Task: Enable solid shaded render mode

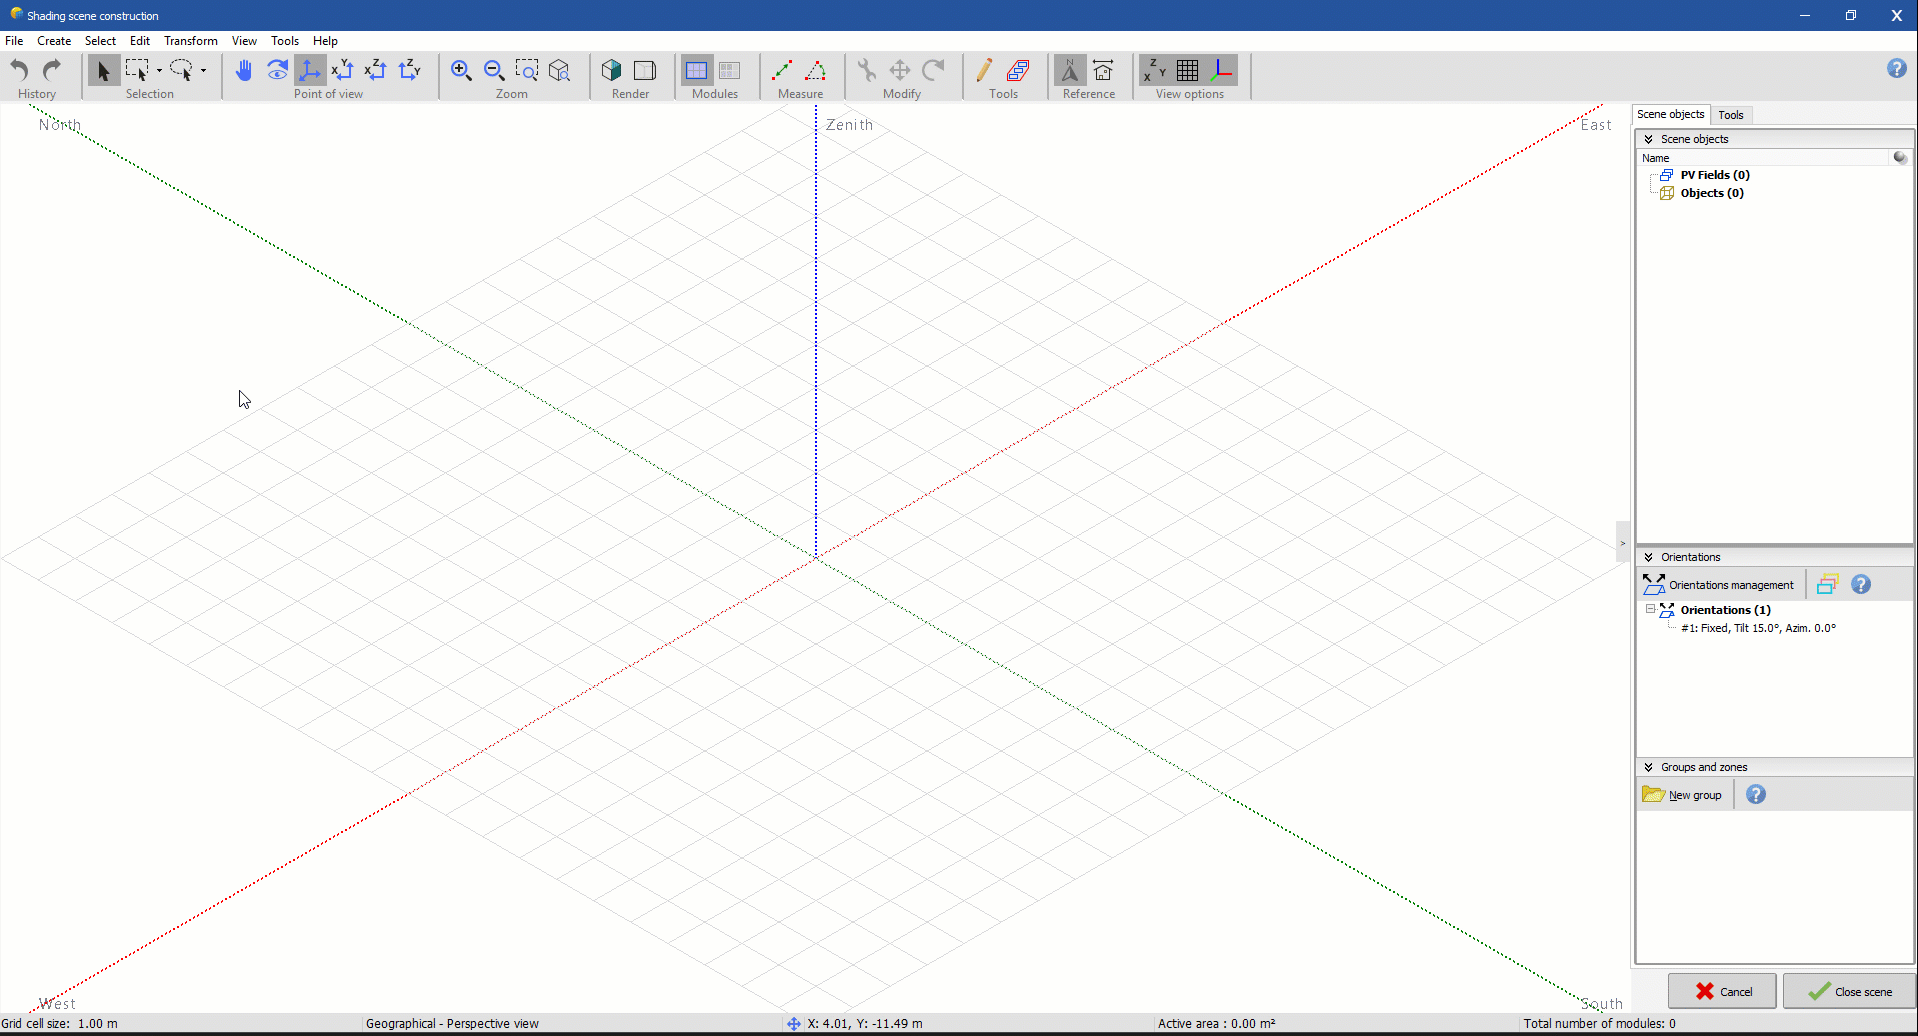Action: (x=612, y=70)
